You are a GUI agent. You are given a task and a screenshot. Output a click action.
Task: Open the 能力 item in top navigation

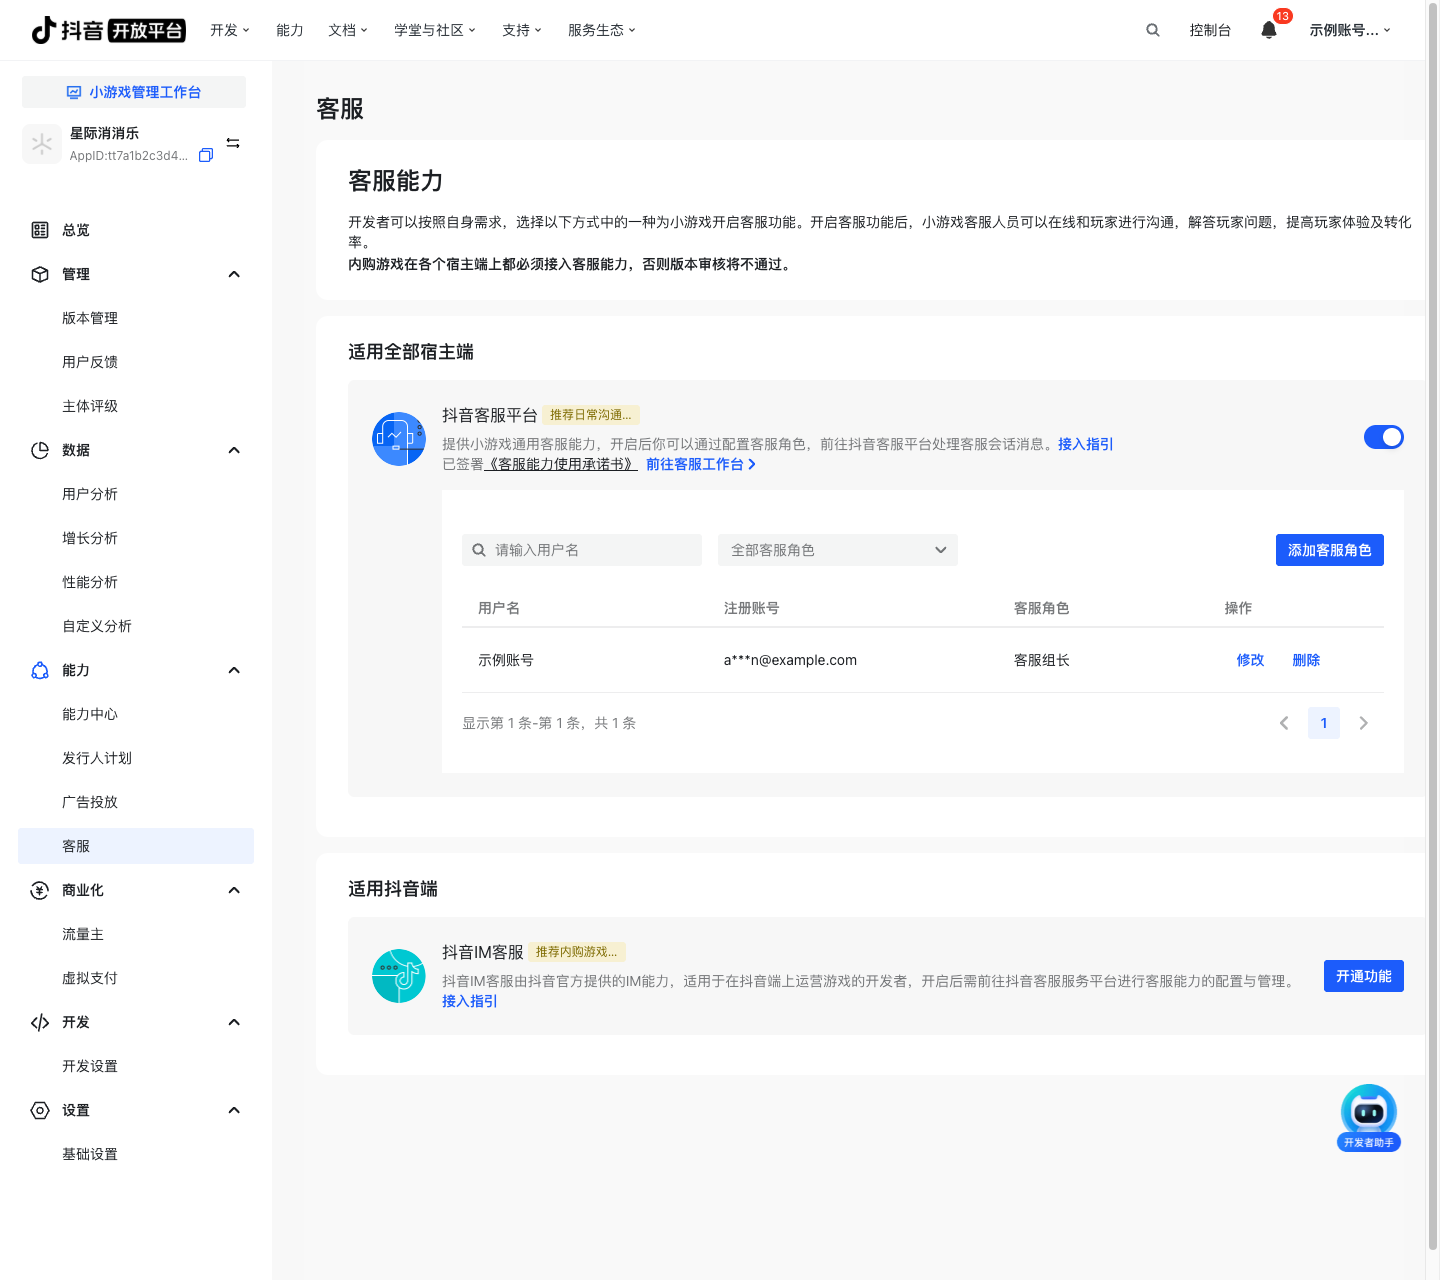coord(290,30)
